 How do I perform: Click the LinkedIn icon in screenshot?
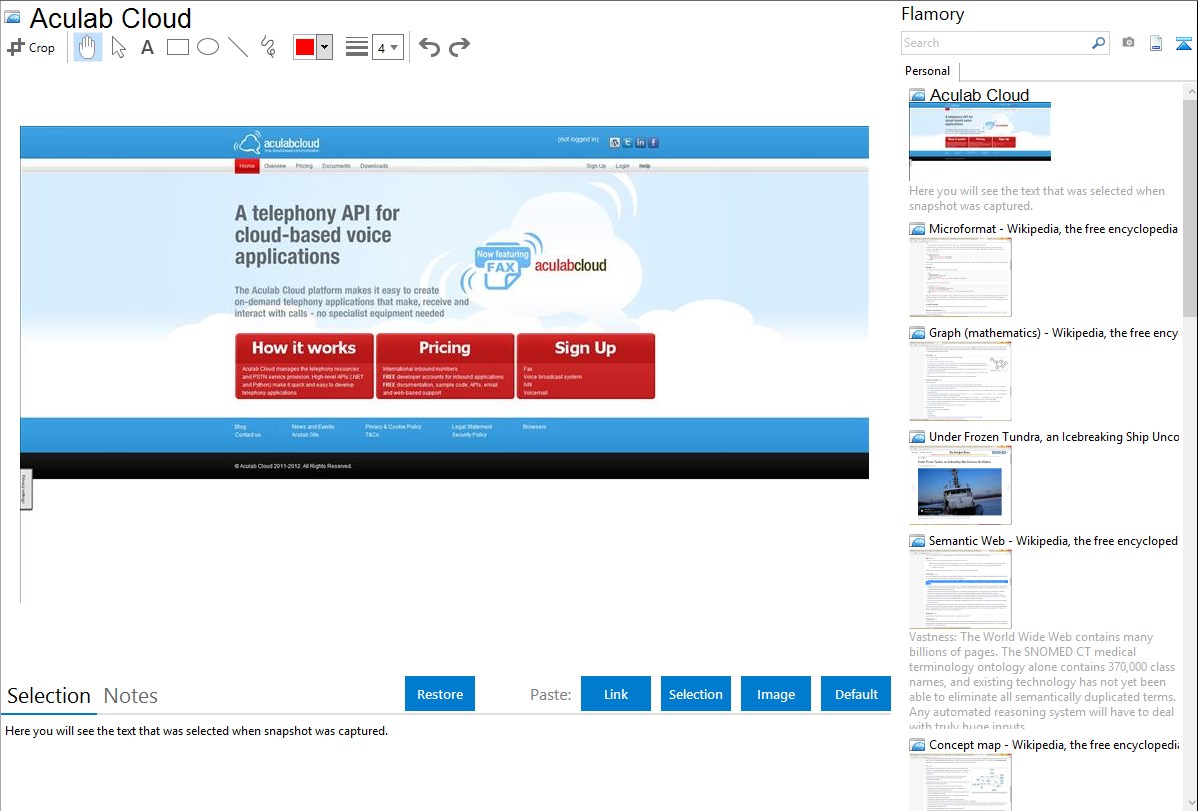point(640,142)
